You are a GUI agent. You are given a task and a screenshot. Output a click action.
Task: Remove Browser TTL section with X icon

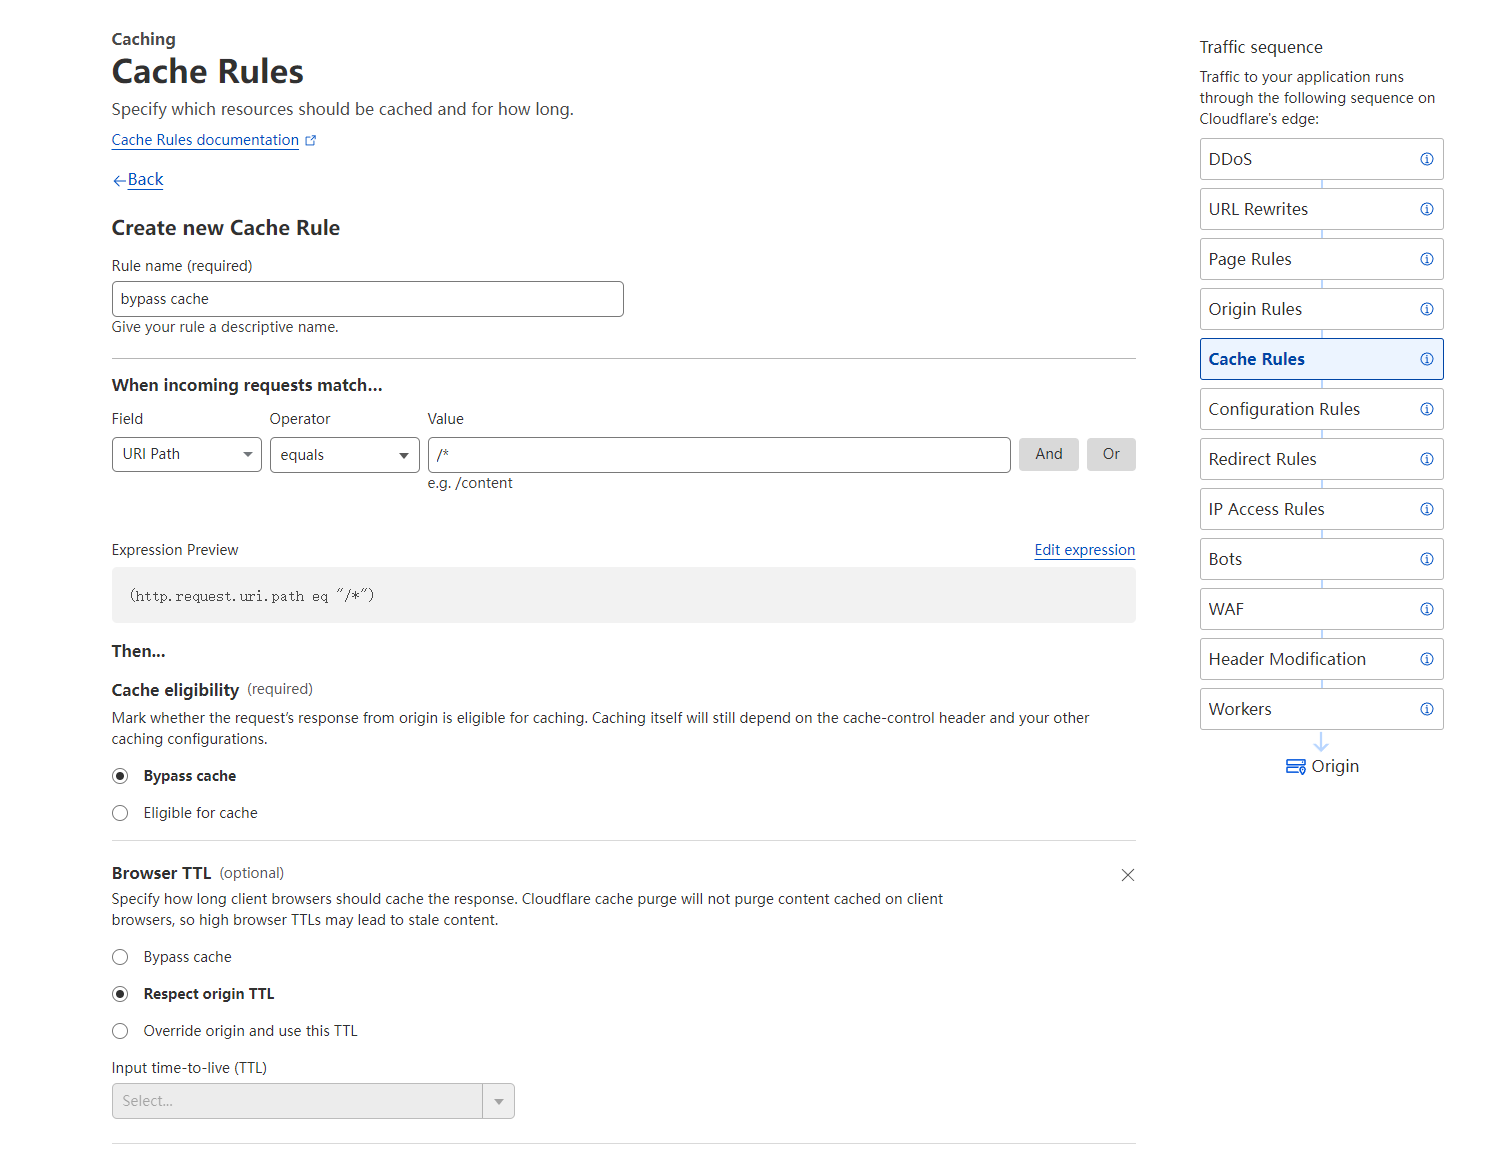pos(1127,875)
